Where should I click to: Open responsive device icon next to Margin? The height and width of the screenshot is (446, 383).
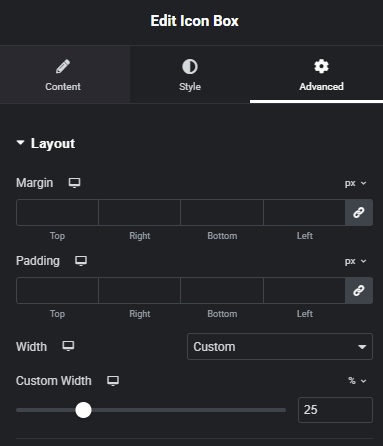(74, 183)
